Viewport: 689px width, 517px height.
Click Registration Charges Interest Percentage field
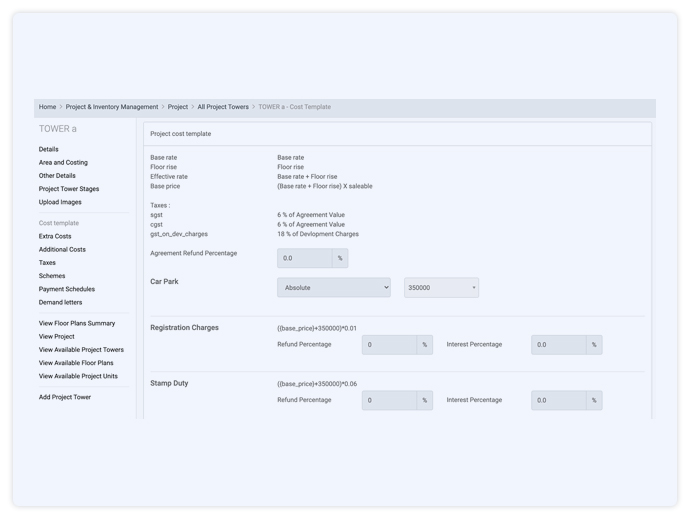558,345
